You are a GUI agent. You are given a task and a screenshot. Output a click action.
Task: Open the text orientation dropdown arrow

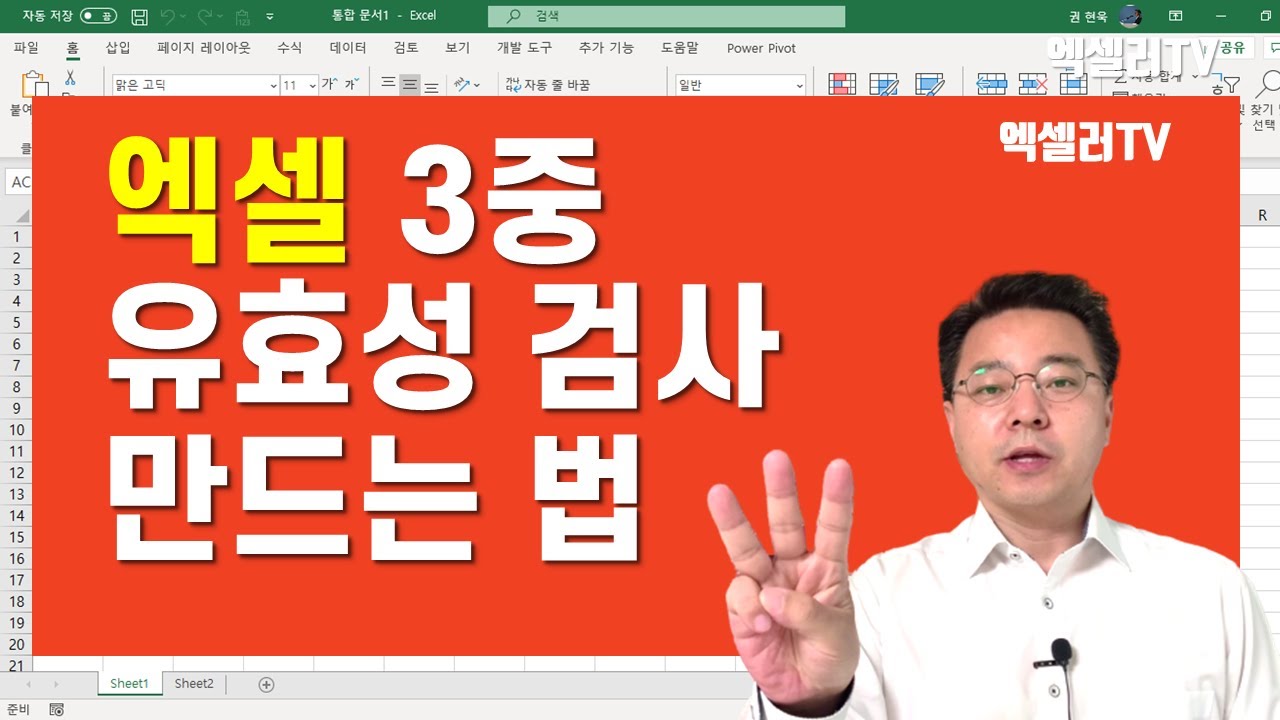(x=477, y=85)
